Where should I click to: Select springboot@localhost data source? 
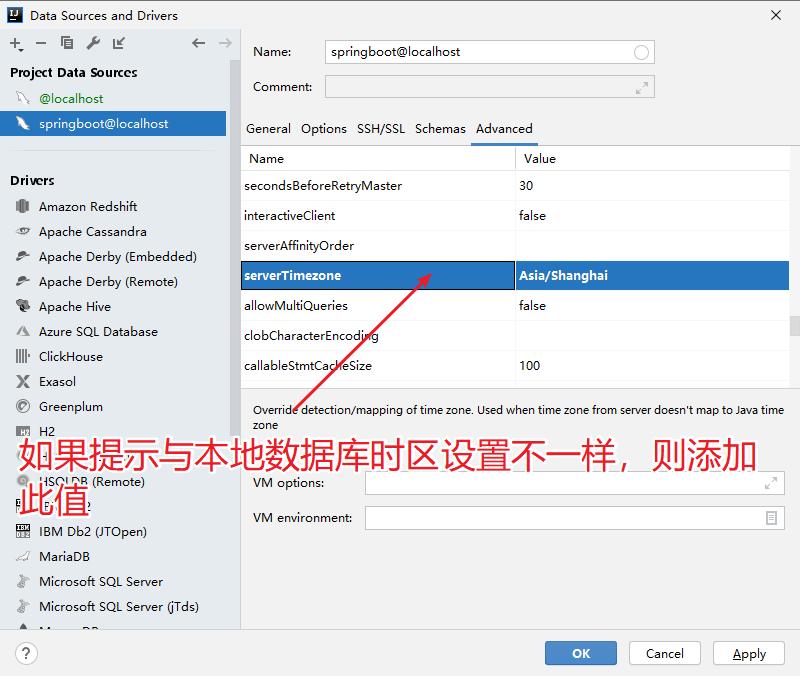click(113, 123)
